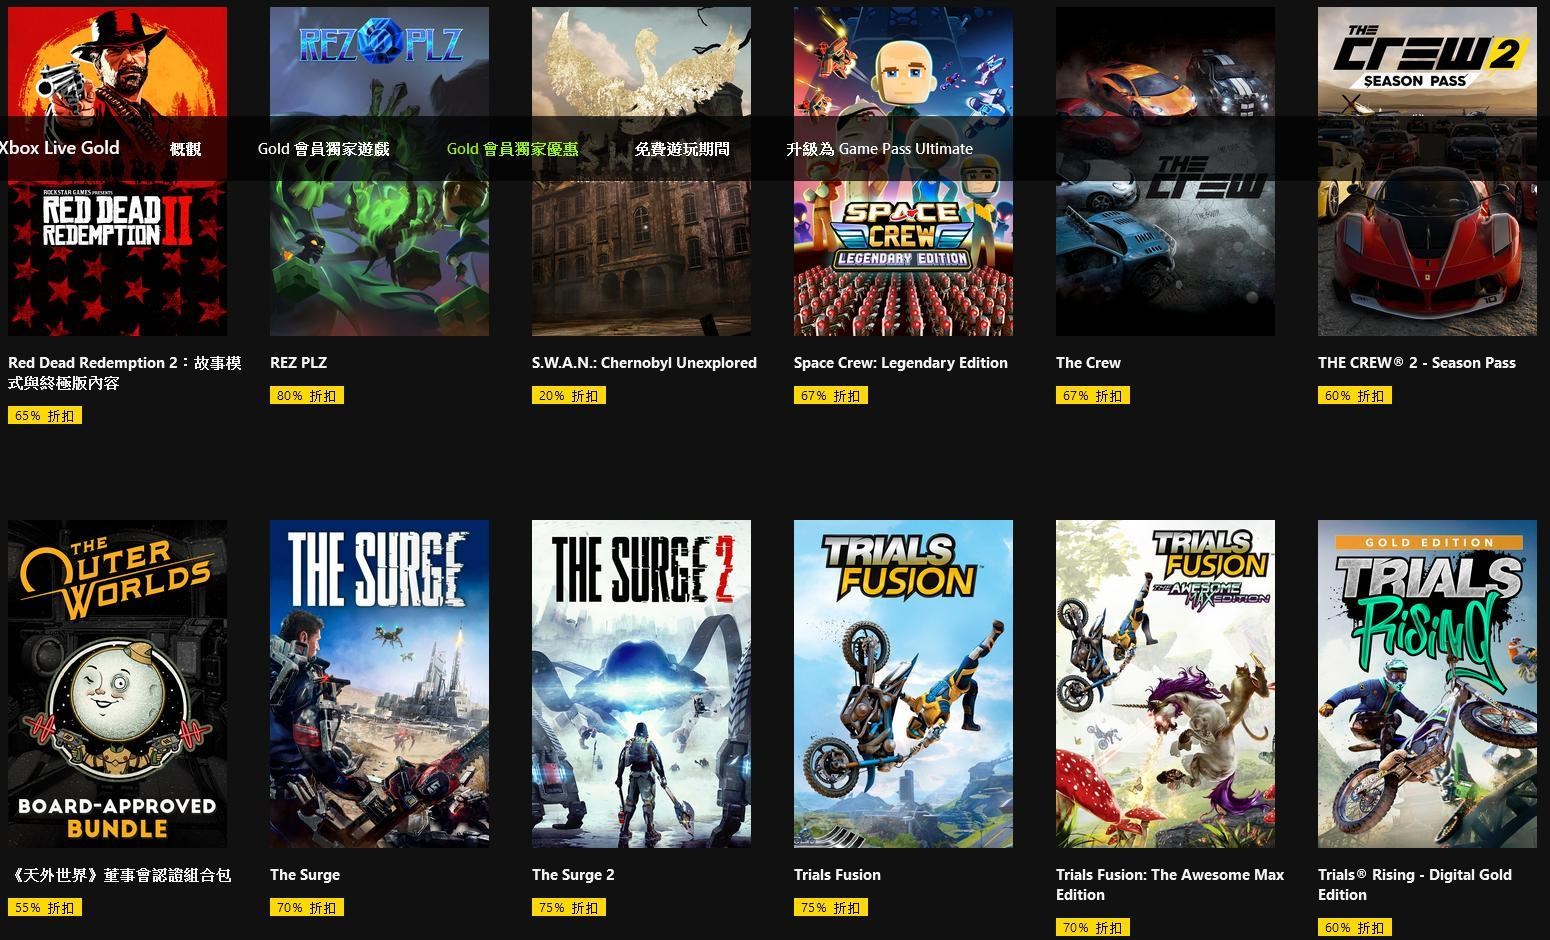Select the 80% 折扣 badge under REZ PLZ
Screen dimensions: 1550x940
[x=307, y=396]
